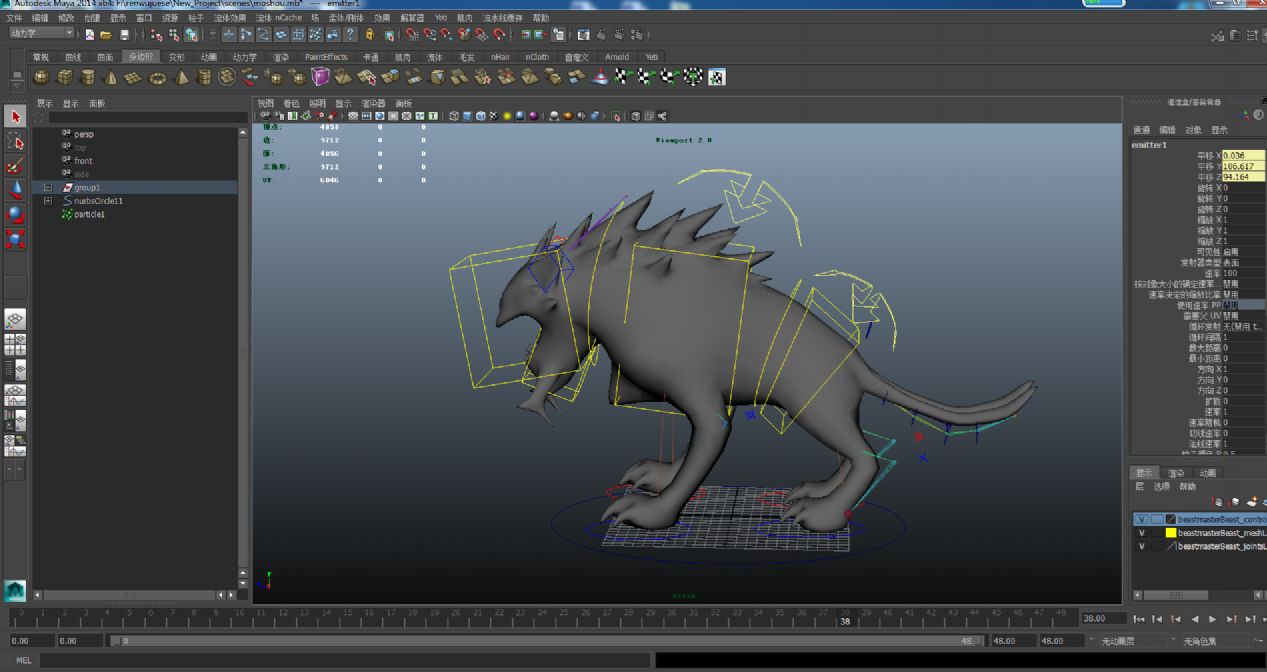Open the 粒子 menu

(194, 18)
